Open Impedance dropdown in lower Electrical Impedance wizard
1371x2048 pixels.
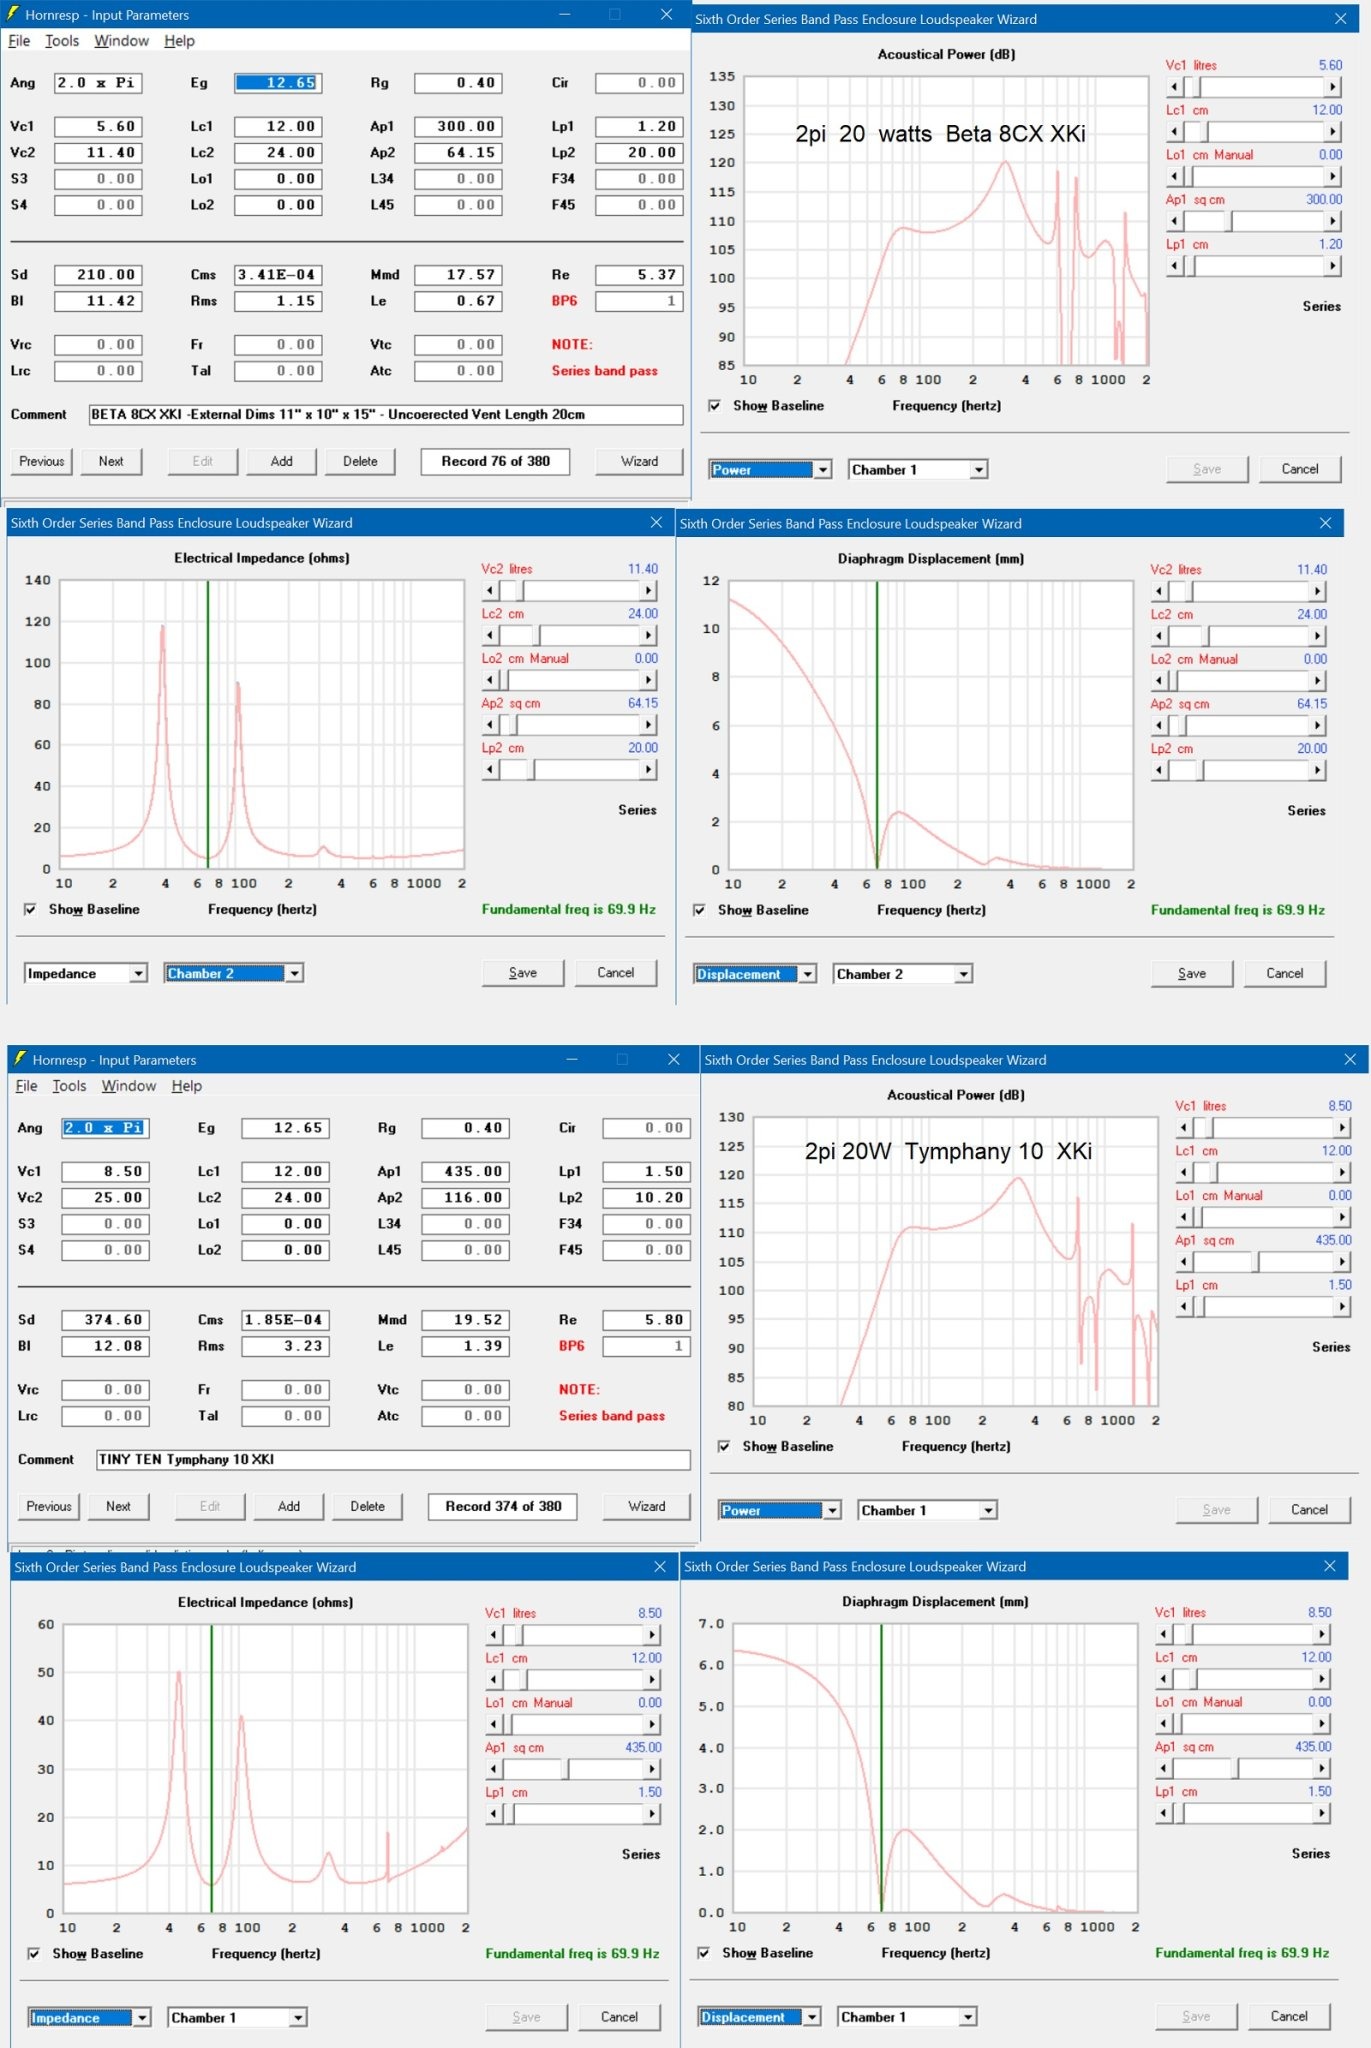coord(143,2017)
